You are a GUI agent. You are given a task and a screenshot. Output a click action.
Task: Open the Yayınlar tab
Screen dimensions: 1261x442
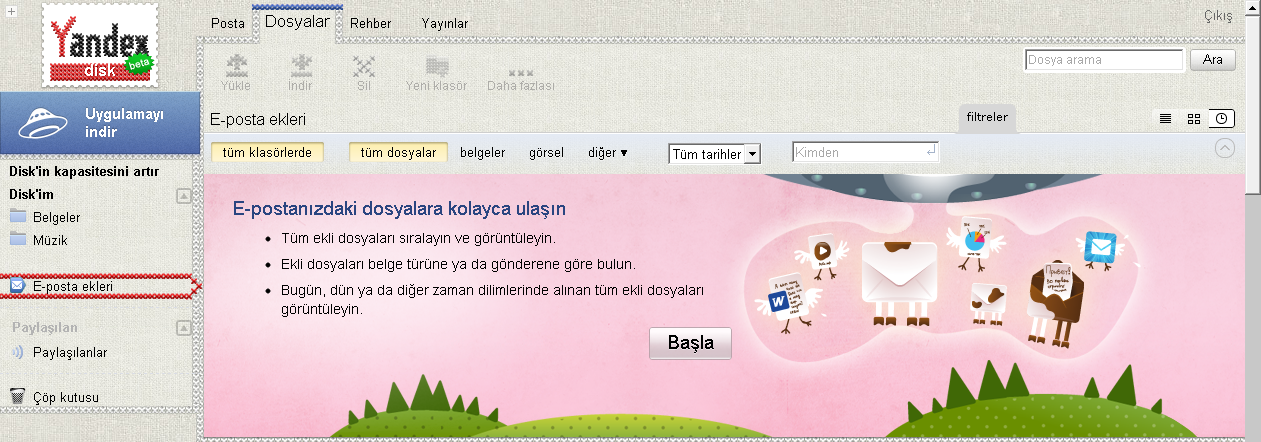[x=445, y=23]
